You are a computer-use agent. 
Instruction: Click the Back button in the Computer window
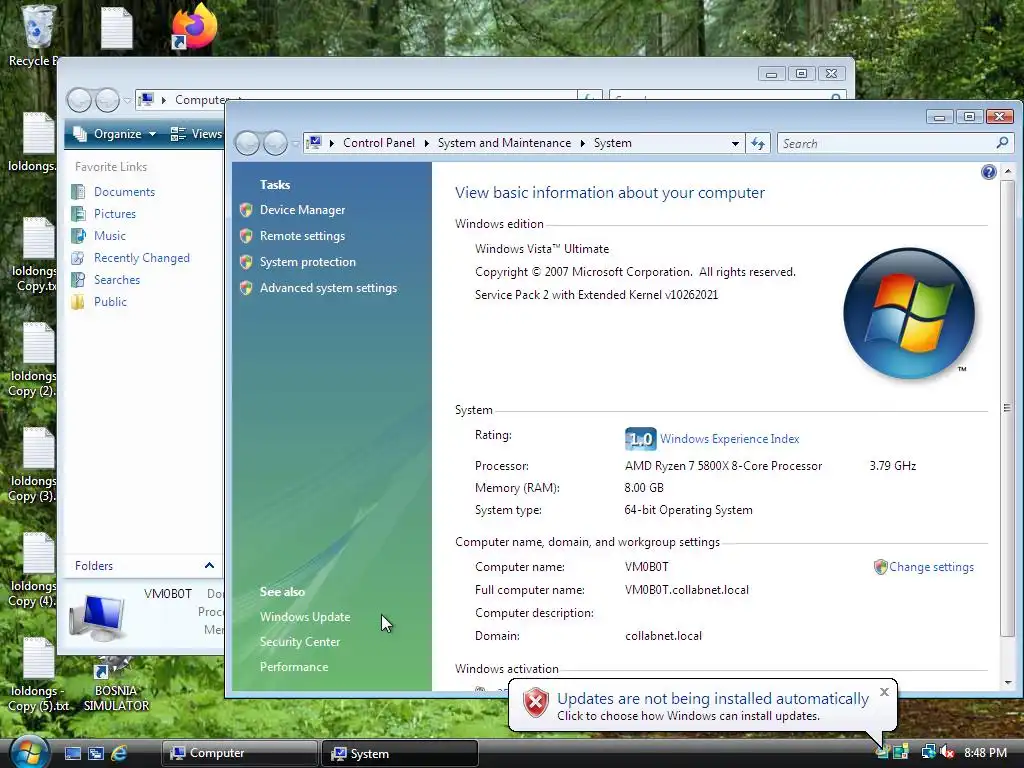click(x=80, y=100)
